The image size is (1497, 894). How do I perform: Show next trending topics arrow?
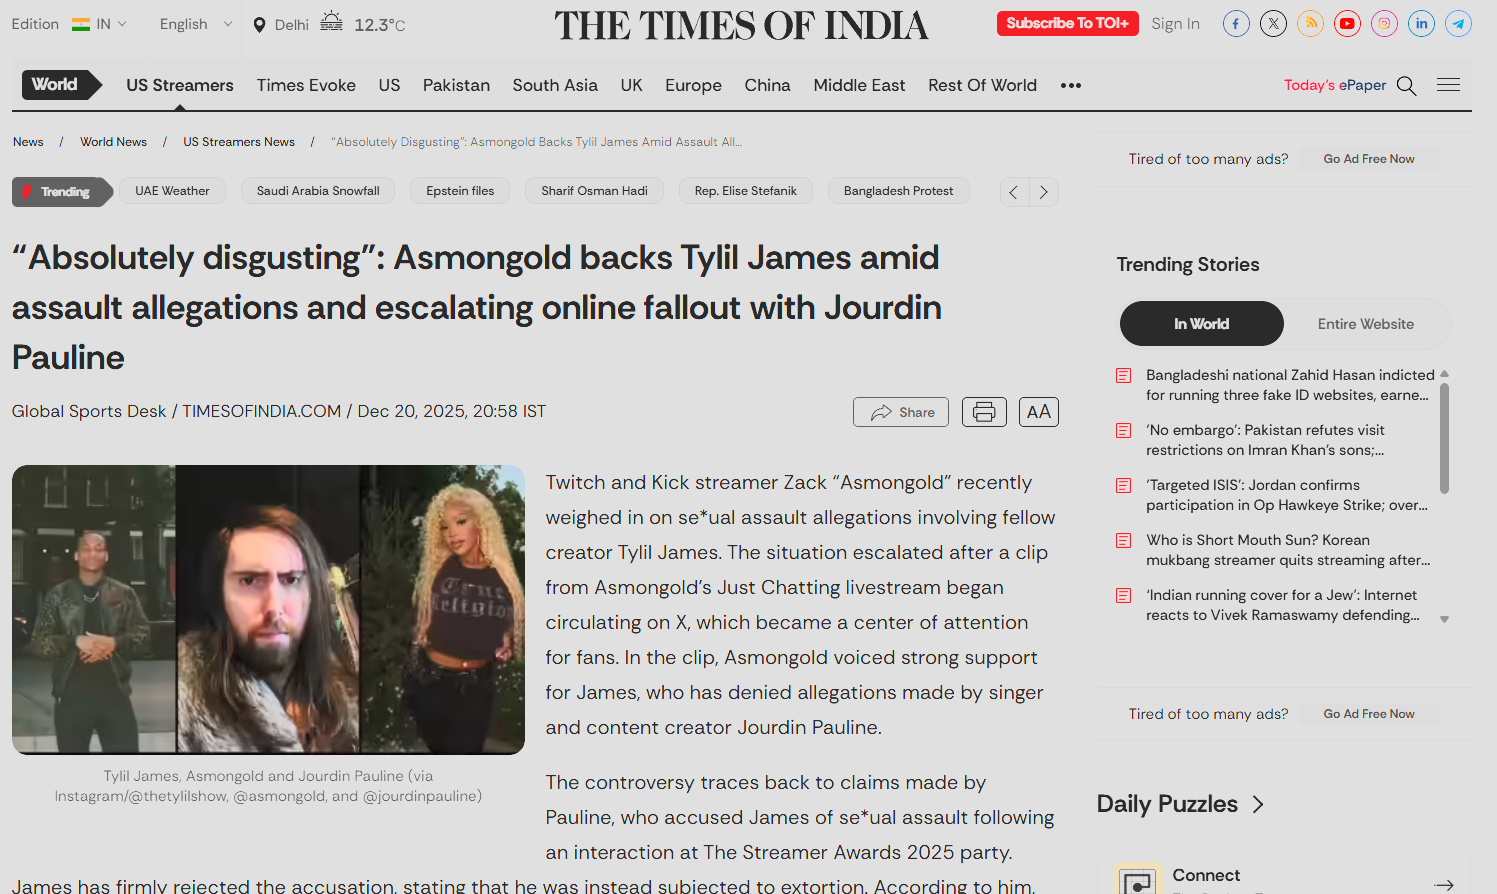point(1044,192)
